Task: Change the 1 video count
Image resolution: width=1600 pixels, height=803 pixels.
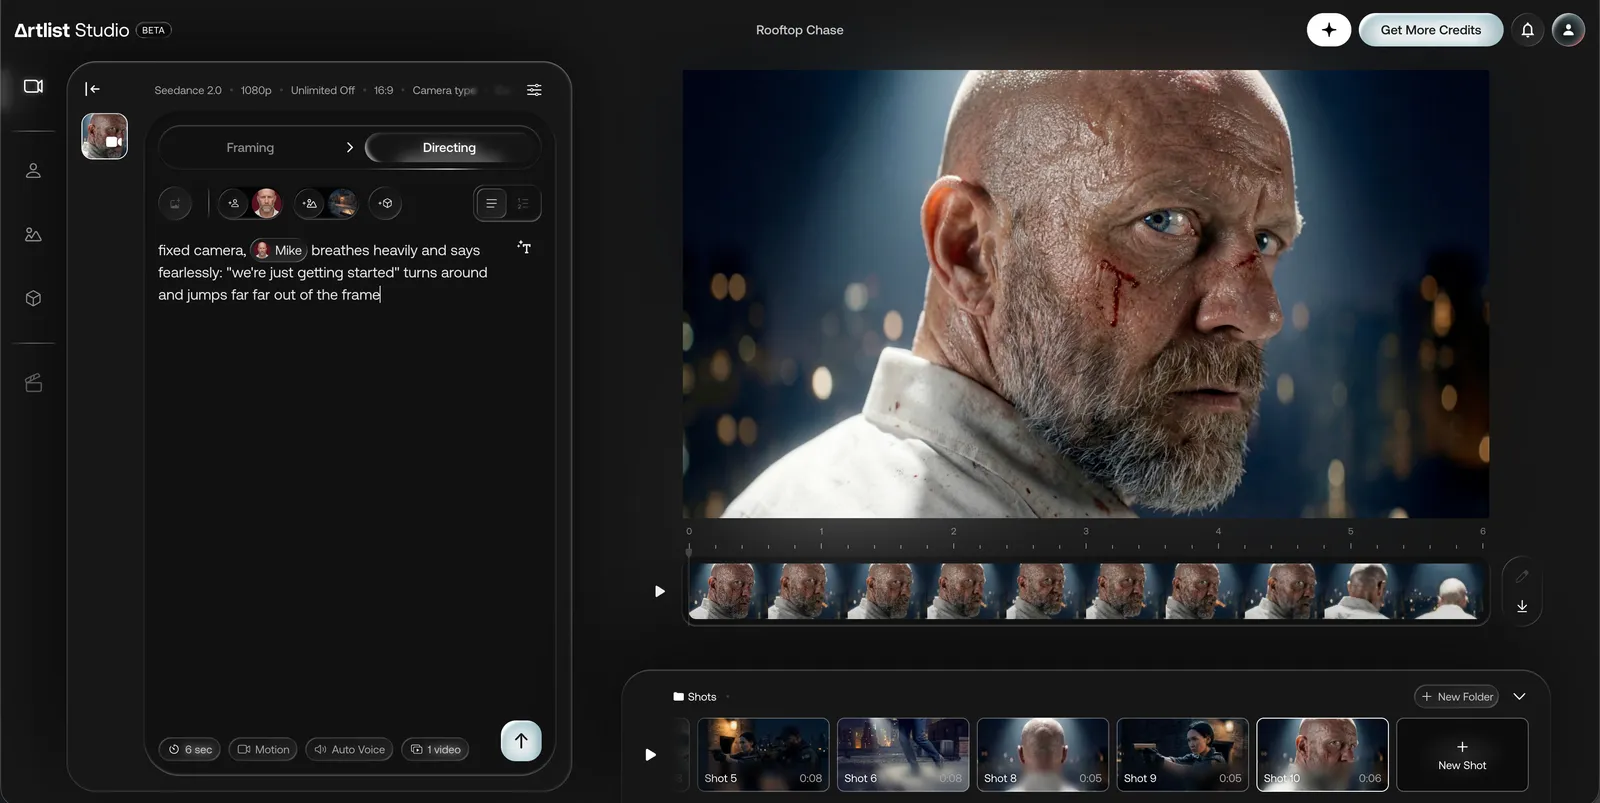Action: tap(435, 749)
